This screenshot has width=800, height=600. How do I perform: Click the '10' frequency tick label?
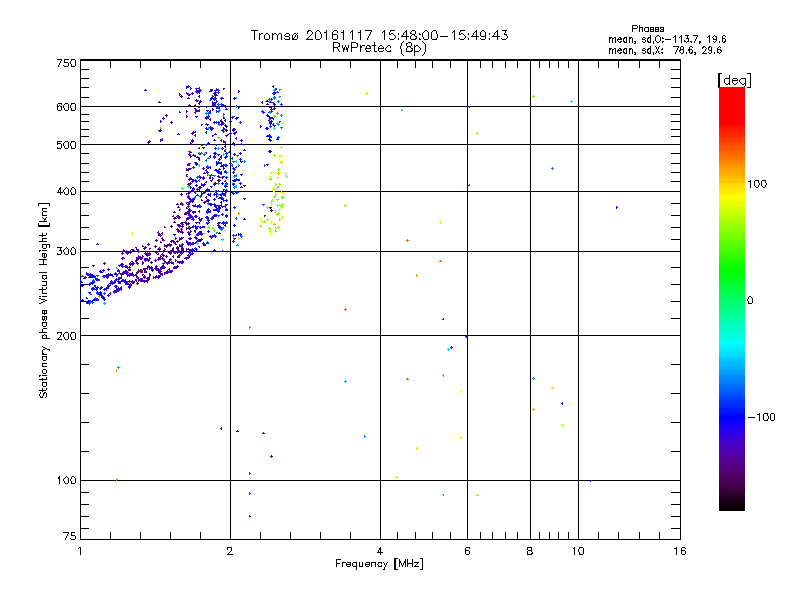pos(578,551)
